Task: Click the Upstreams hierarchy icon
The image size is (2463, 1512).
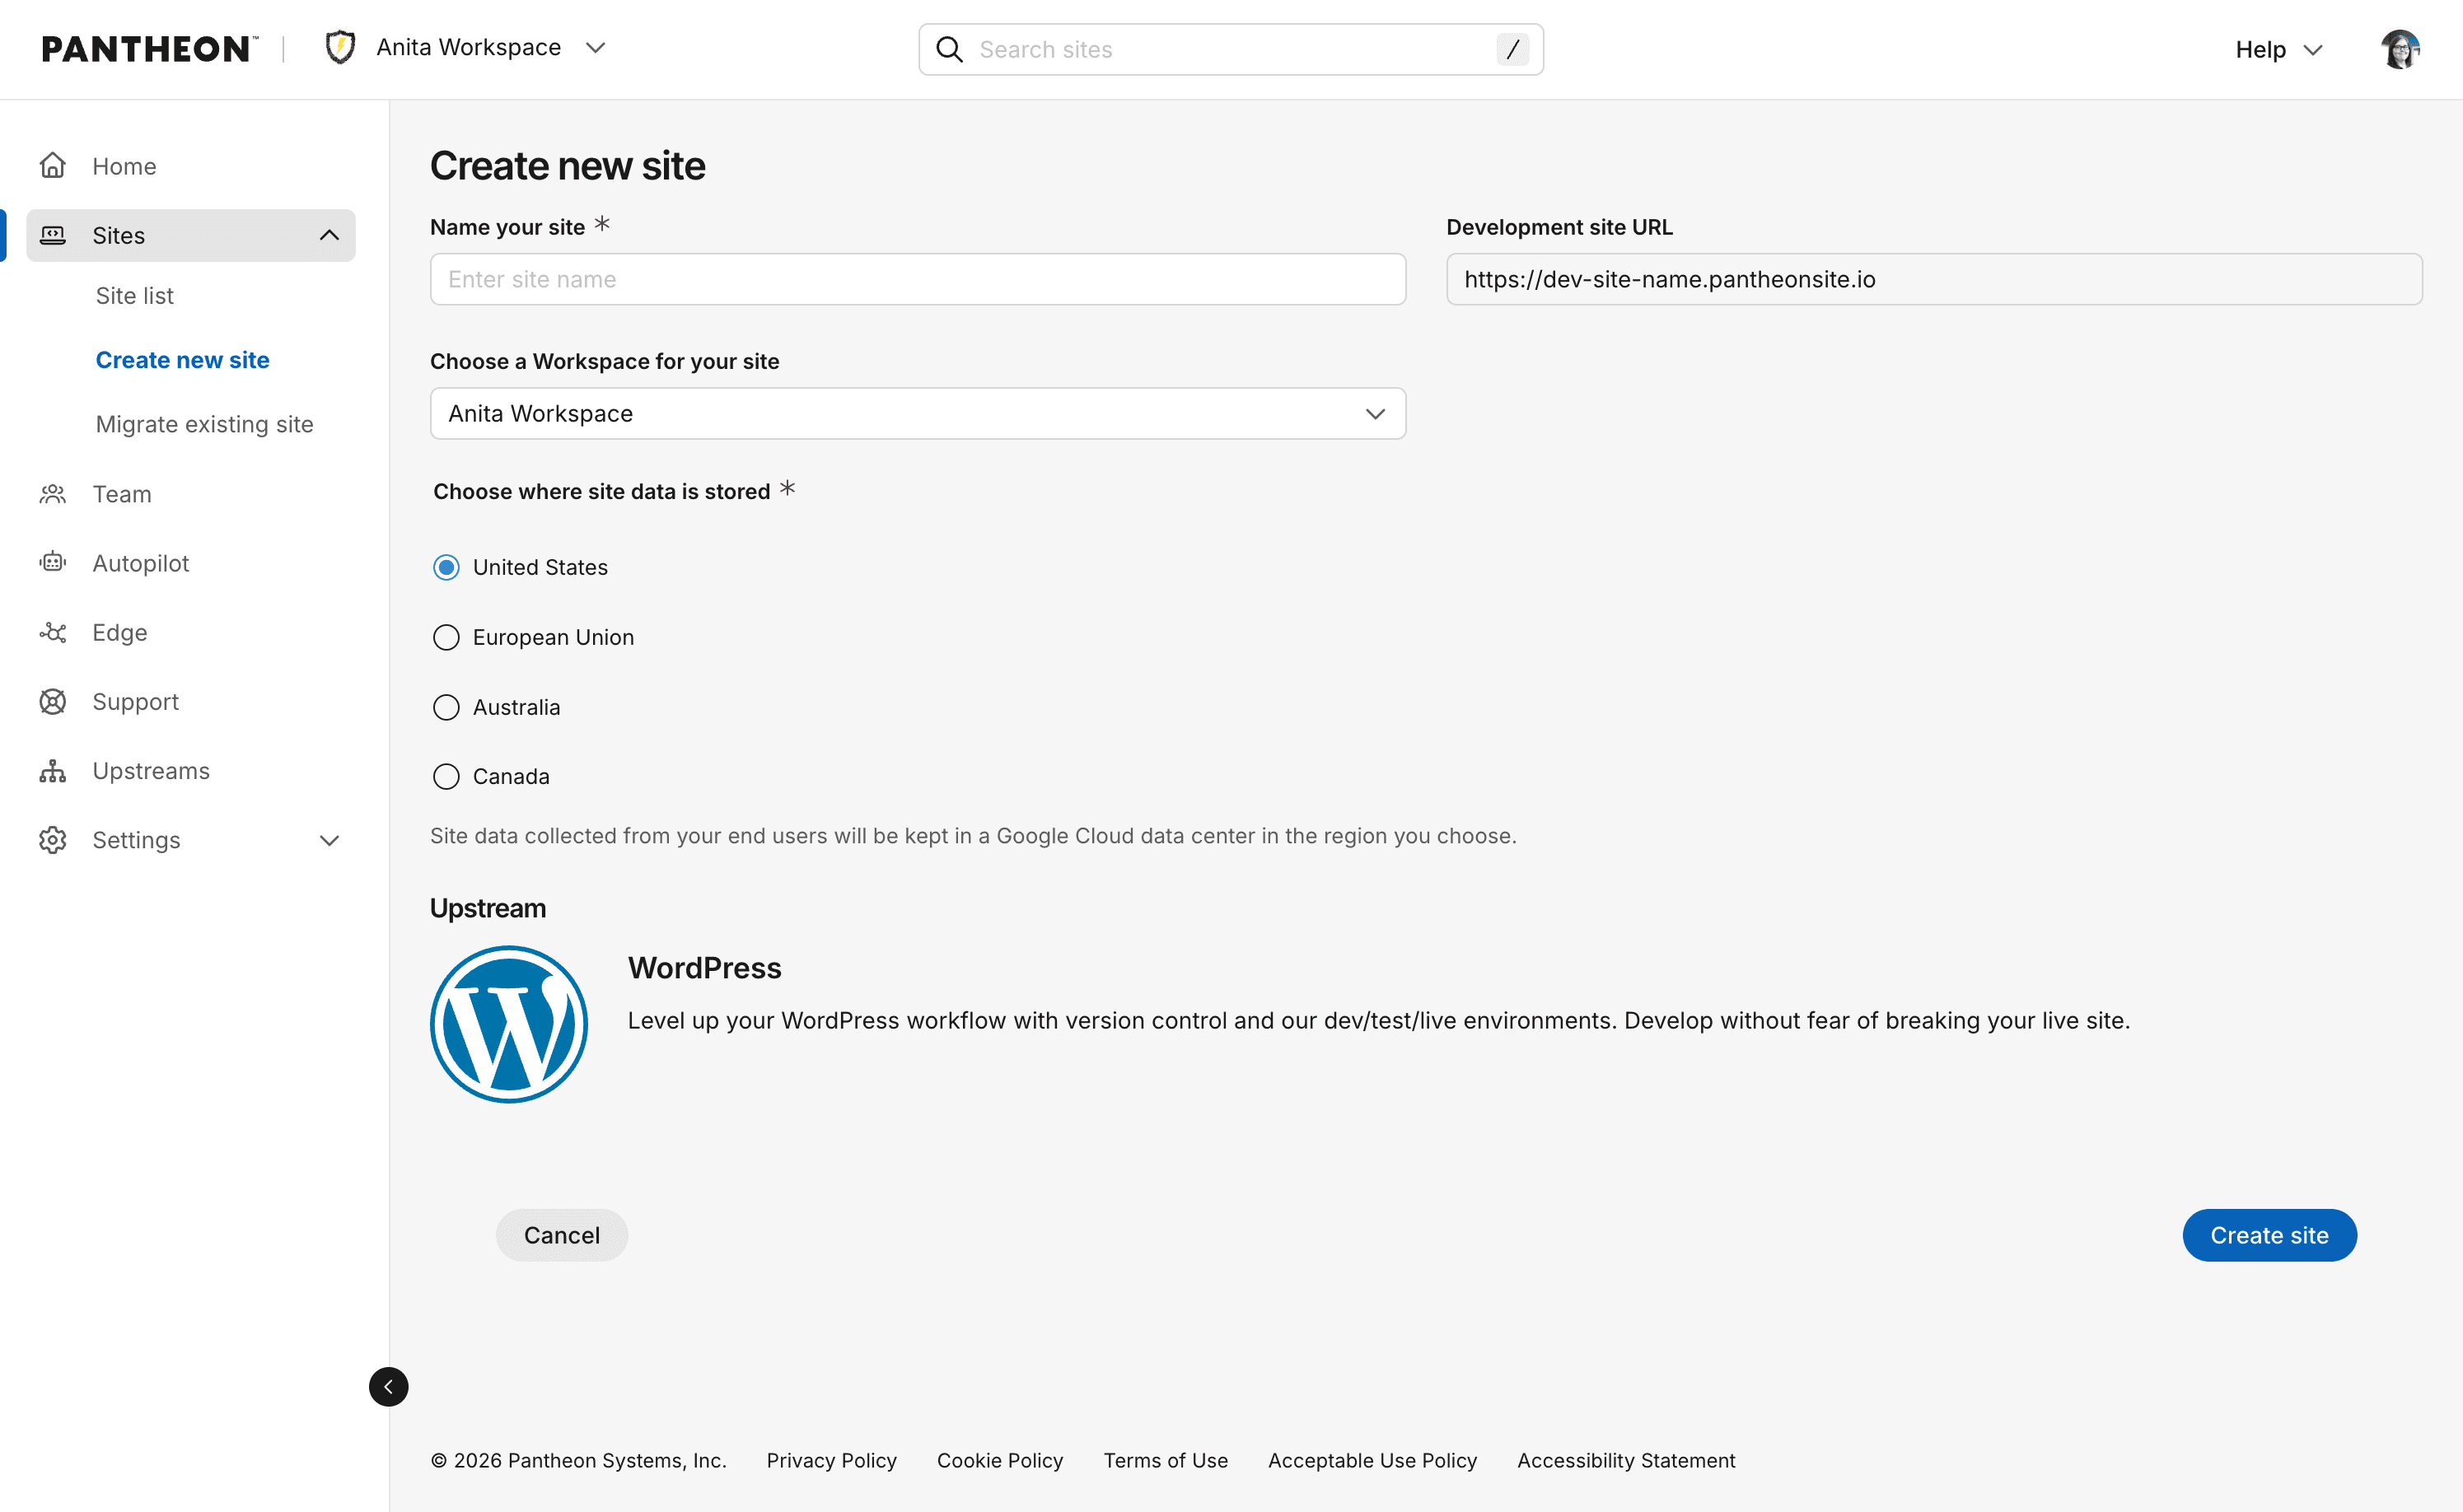Action: pyautogui.click(x=53, y=771)
